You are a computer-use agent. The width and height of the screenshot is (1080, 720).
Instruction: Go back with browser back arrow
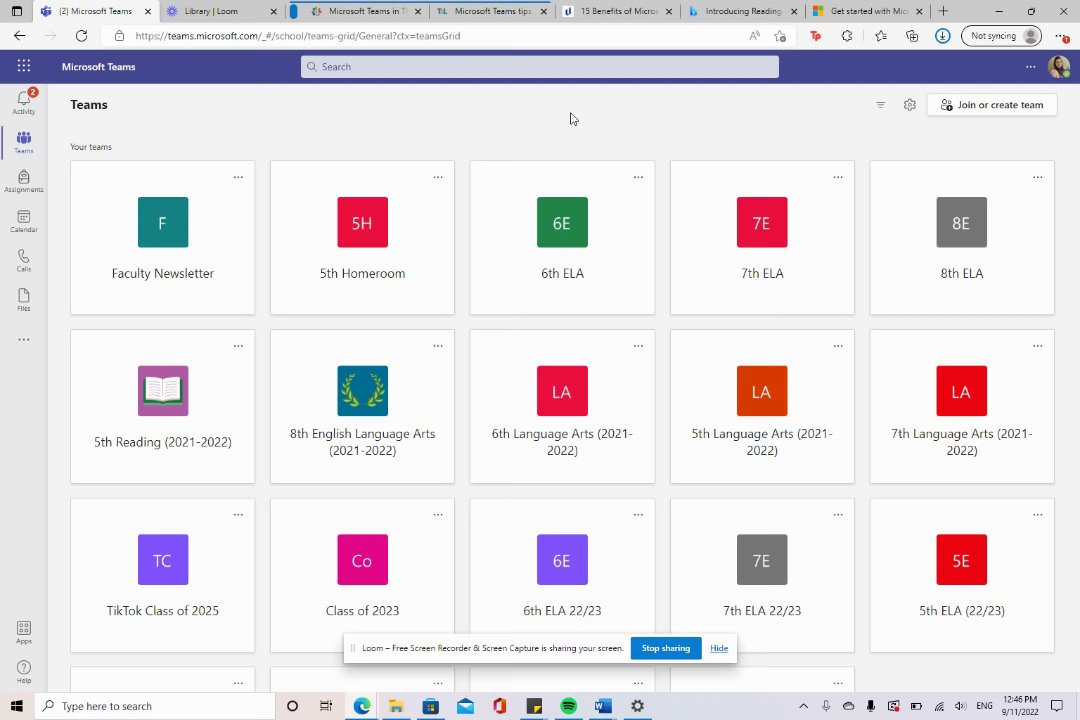click(19, 36)
